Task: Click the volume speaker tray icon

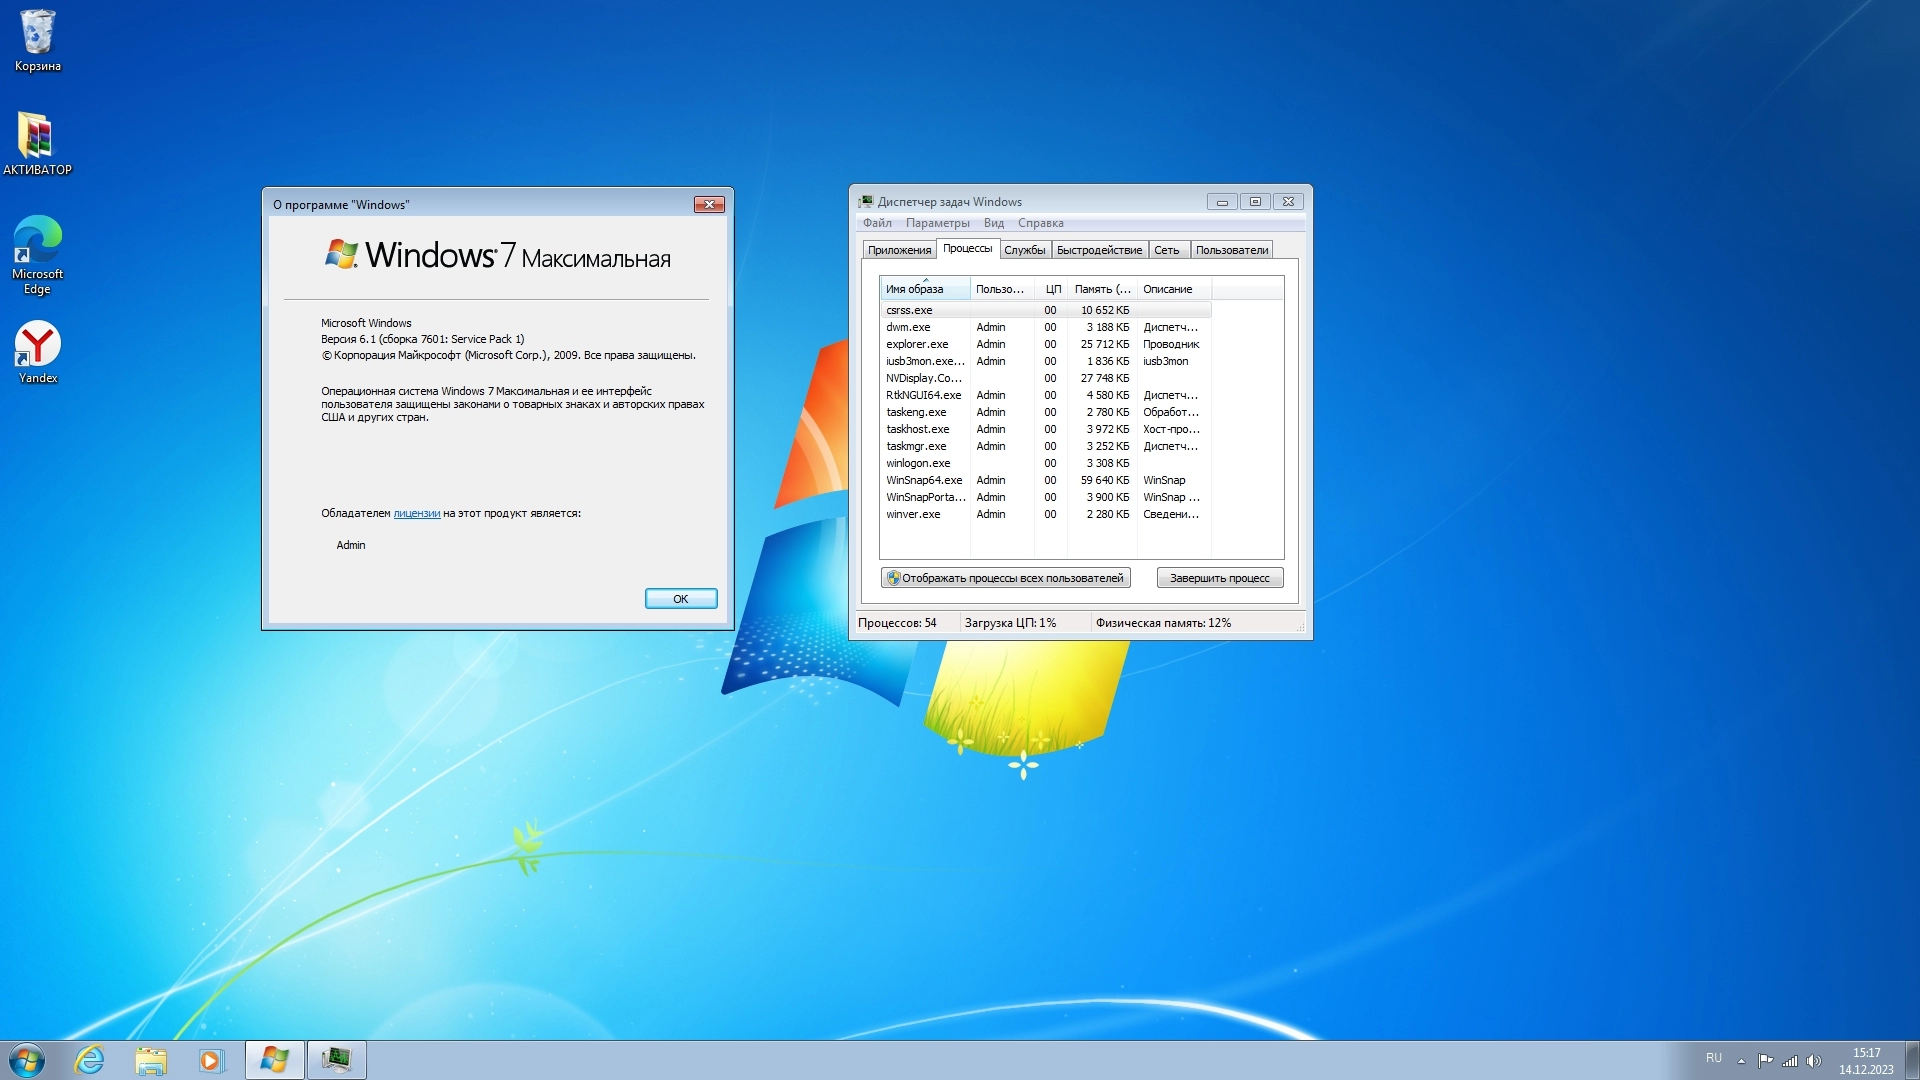Action: pos(1814,1061)
